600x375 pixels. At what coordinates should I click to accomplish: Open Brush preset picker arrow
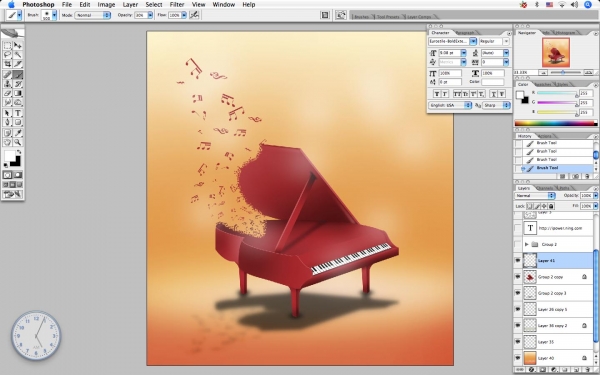coord(54,15)
